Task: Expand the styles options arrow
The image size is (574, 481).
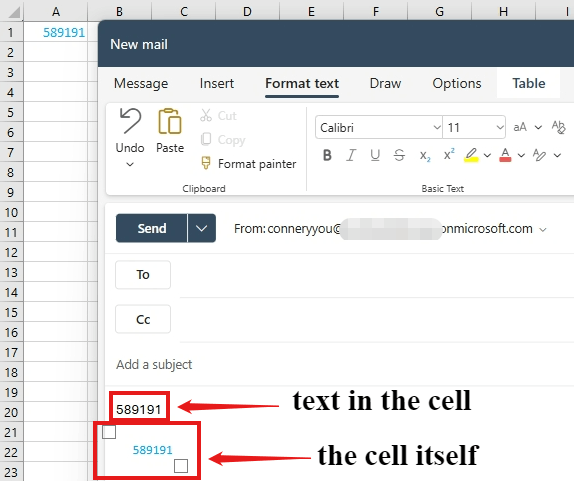Action: (x=557, y=156)
